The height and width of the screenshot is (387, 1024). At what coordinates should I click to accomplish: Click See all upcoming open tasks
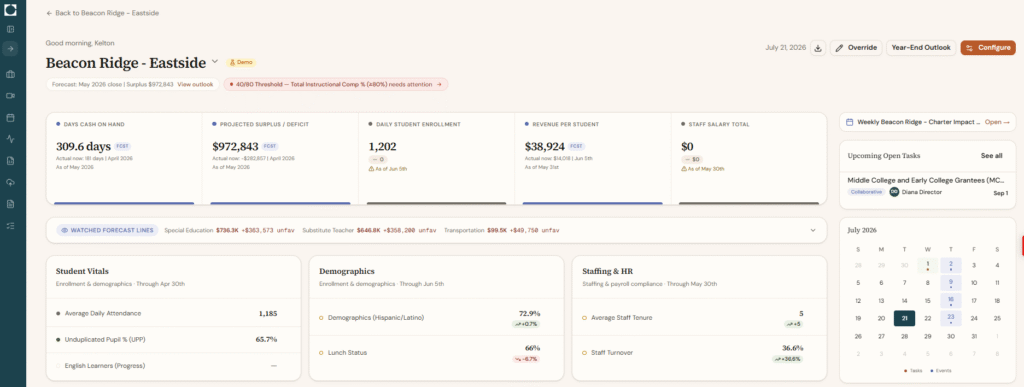[991, 155]
